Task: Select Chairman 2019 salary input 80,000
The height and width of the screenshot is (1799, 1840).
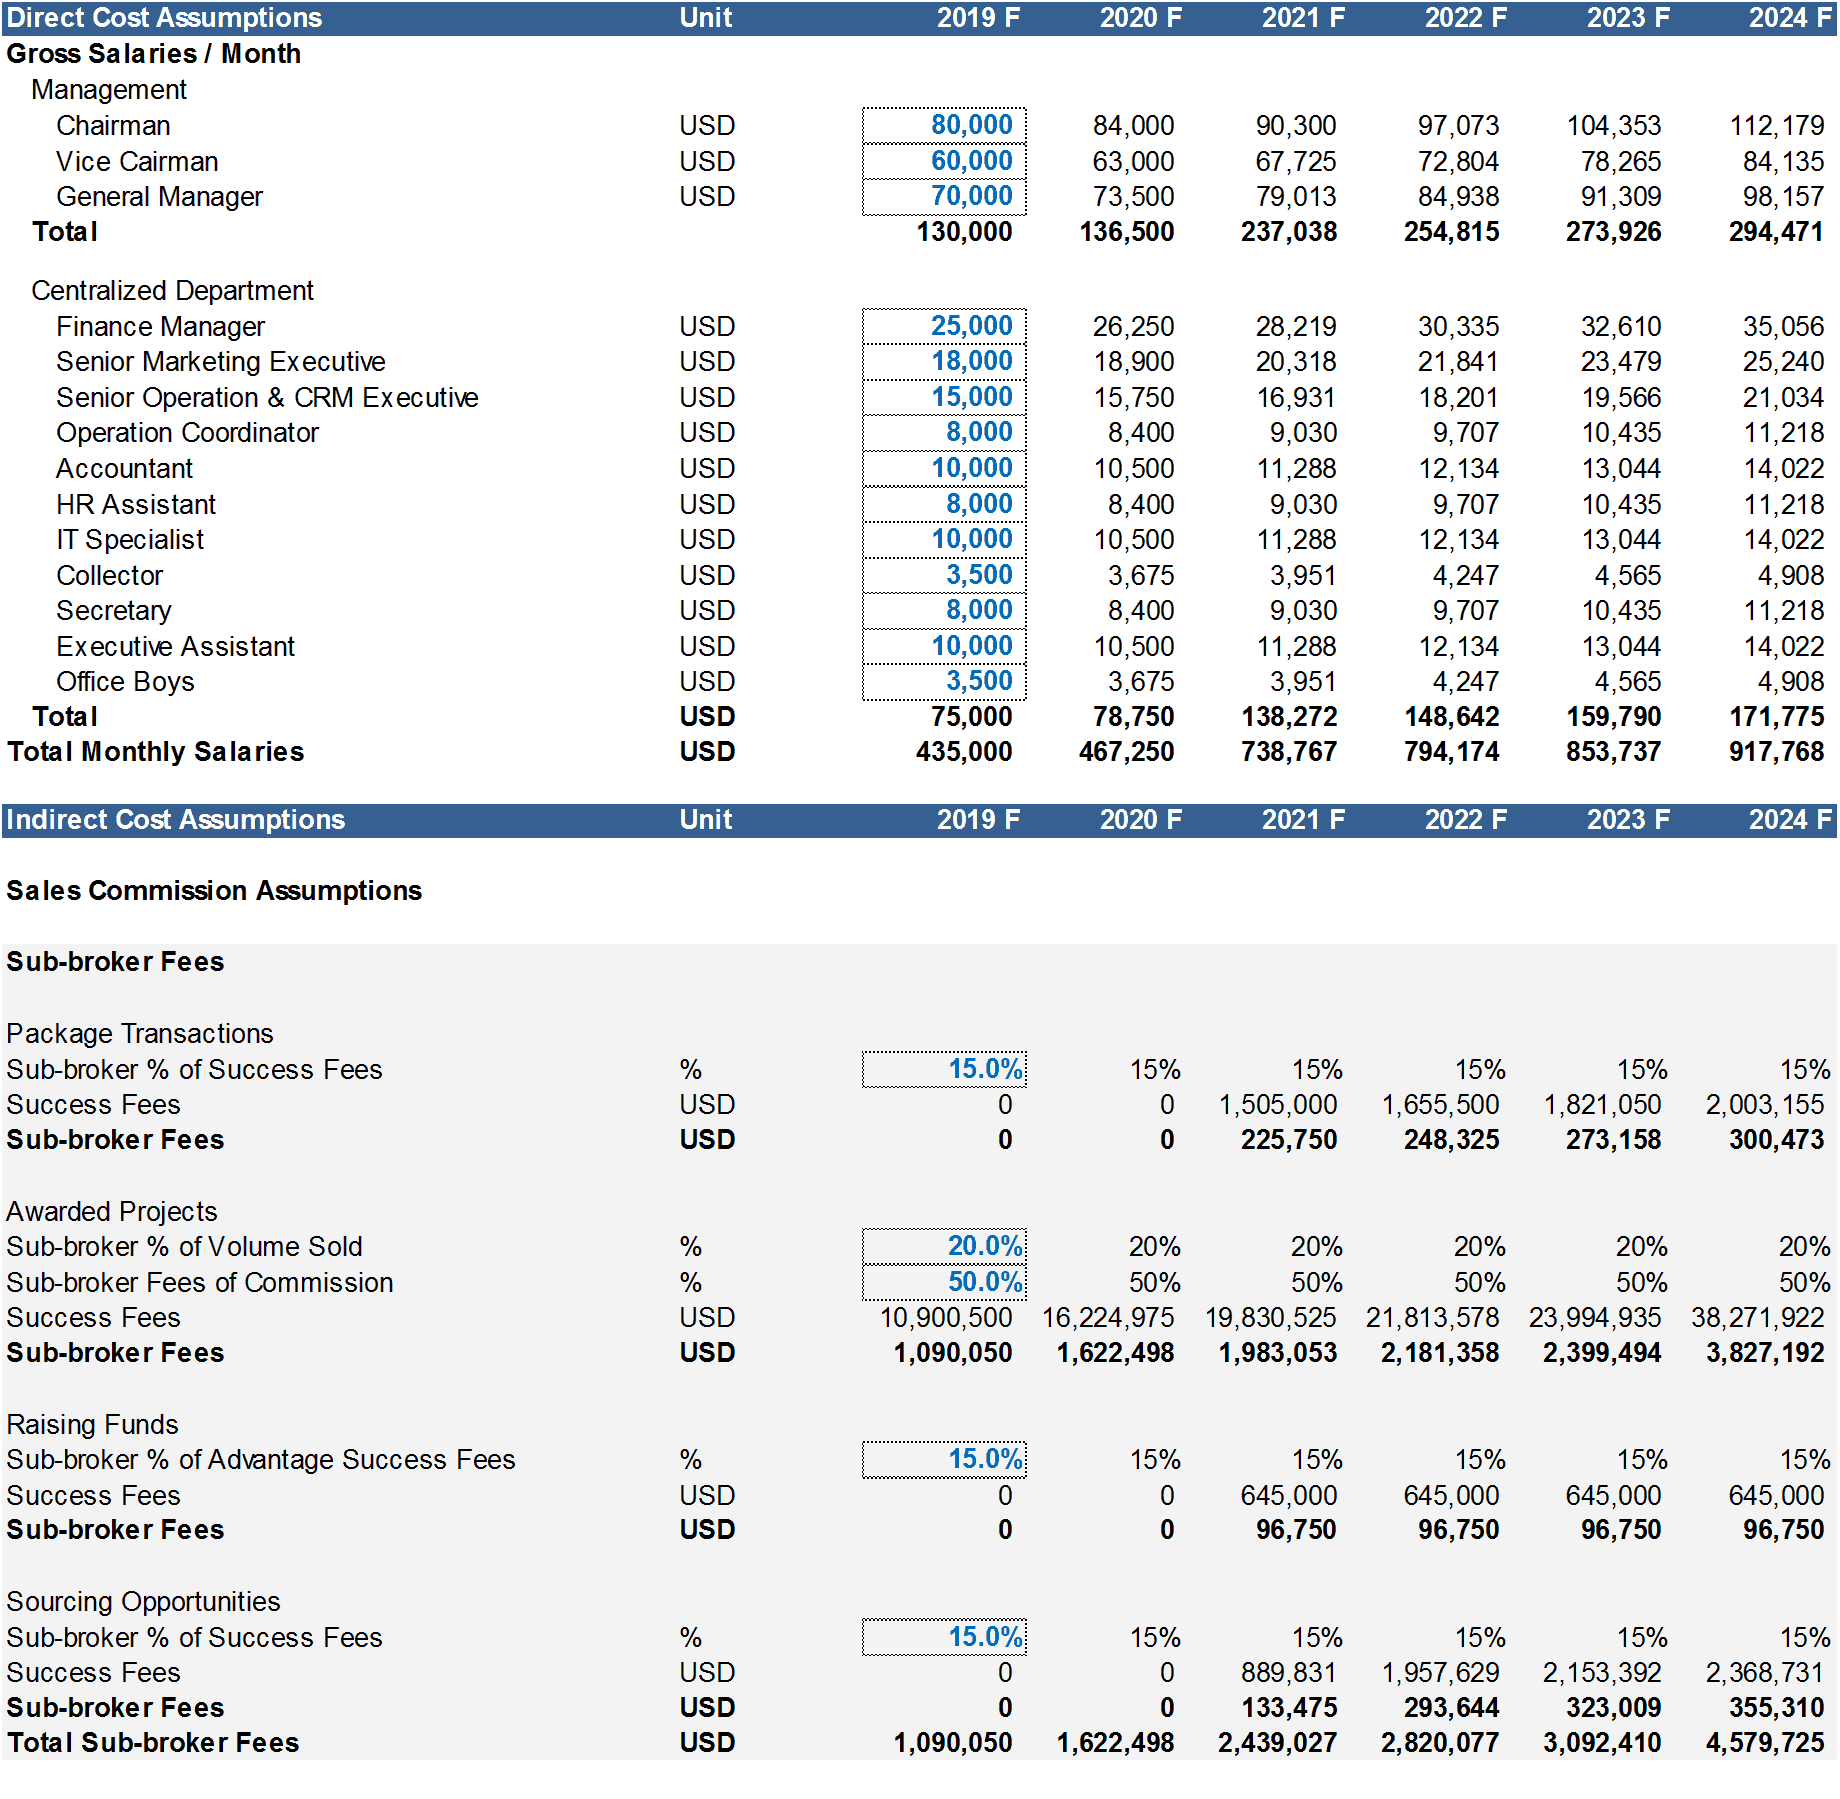Action: (x=944, y=125)
